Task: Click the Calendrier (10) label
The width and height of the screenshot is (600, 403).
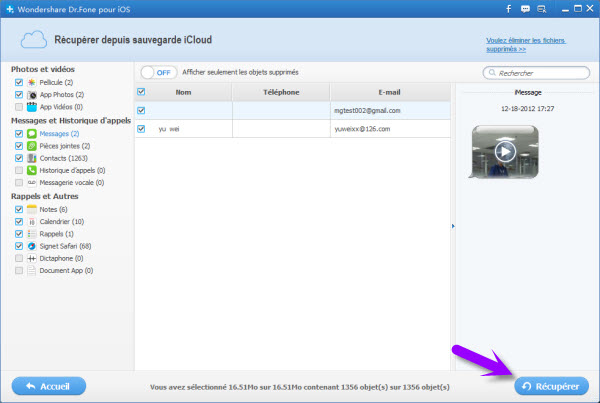Action: point(62,222)
